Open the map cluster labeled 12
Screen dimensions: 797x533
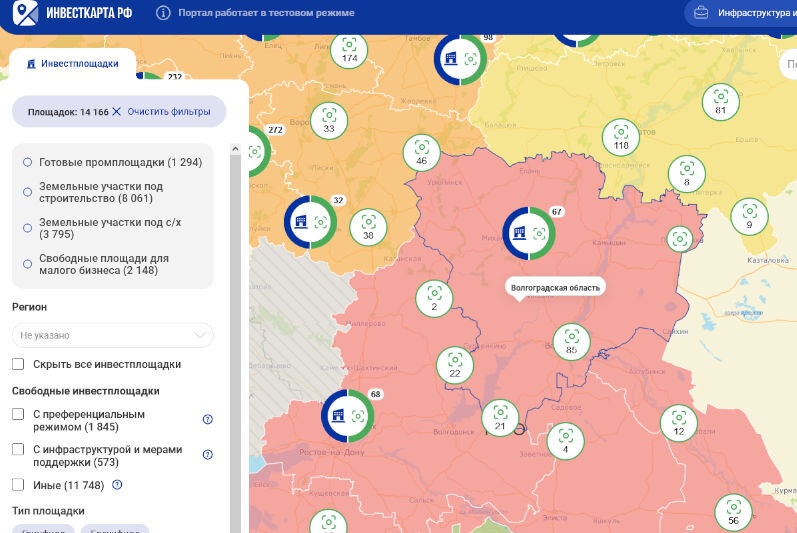click(679, 423)
